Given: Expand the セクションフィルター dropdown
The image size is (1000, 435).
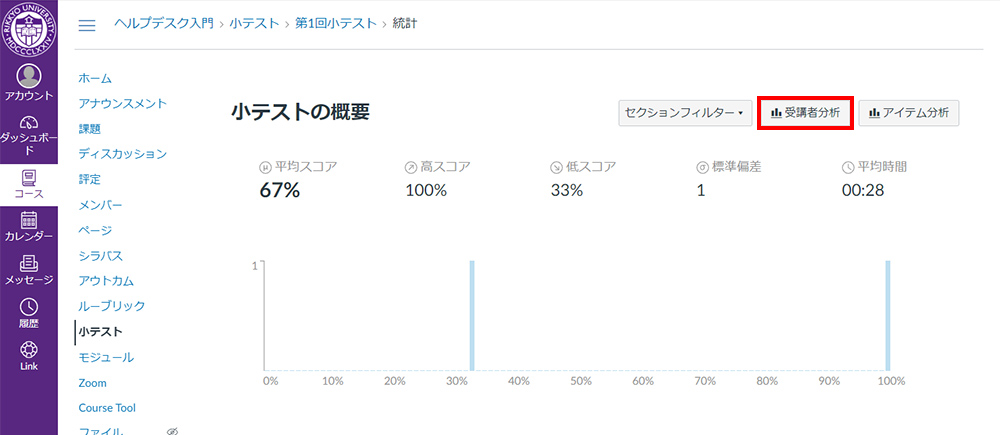Looking at the screenshot, I should point(685,113).
